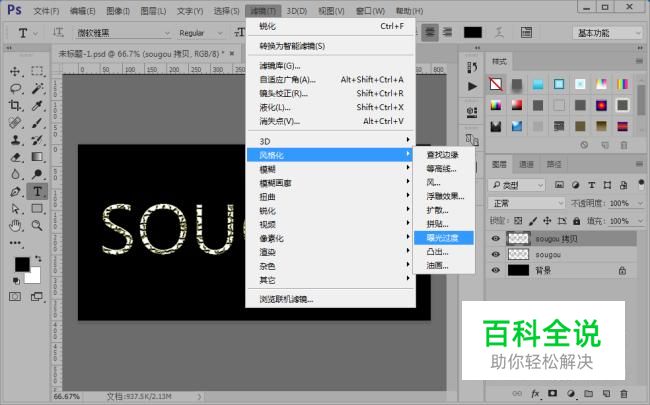The image size is (650, 405).
Task: Select the Eraser tool
Action: pos(15,157)
